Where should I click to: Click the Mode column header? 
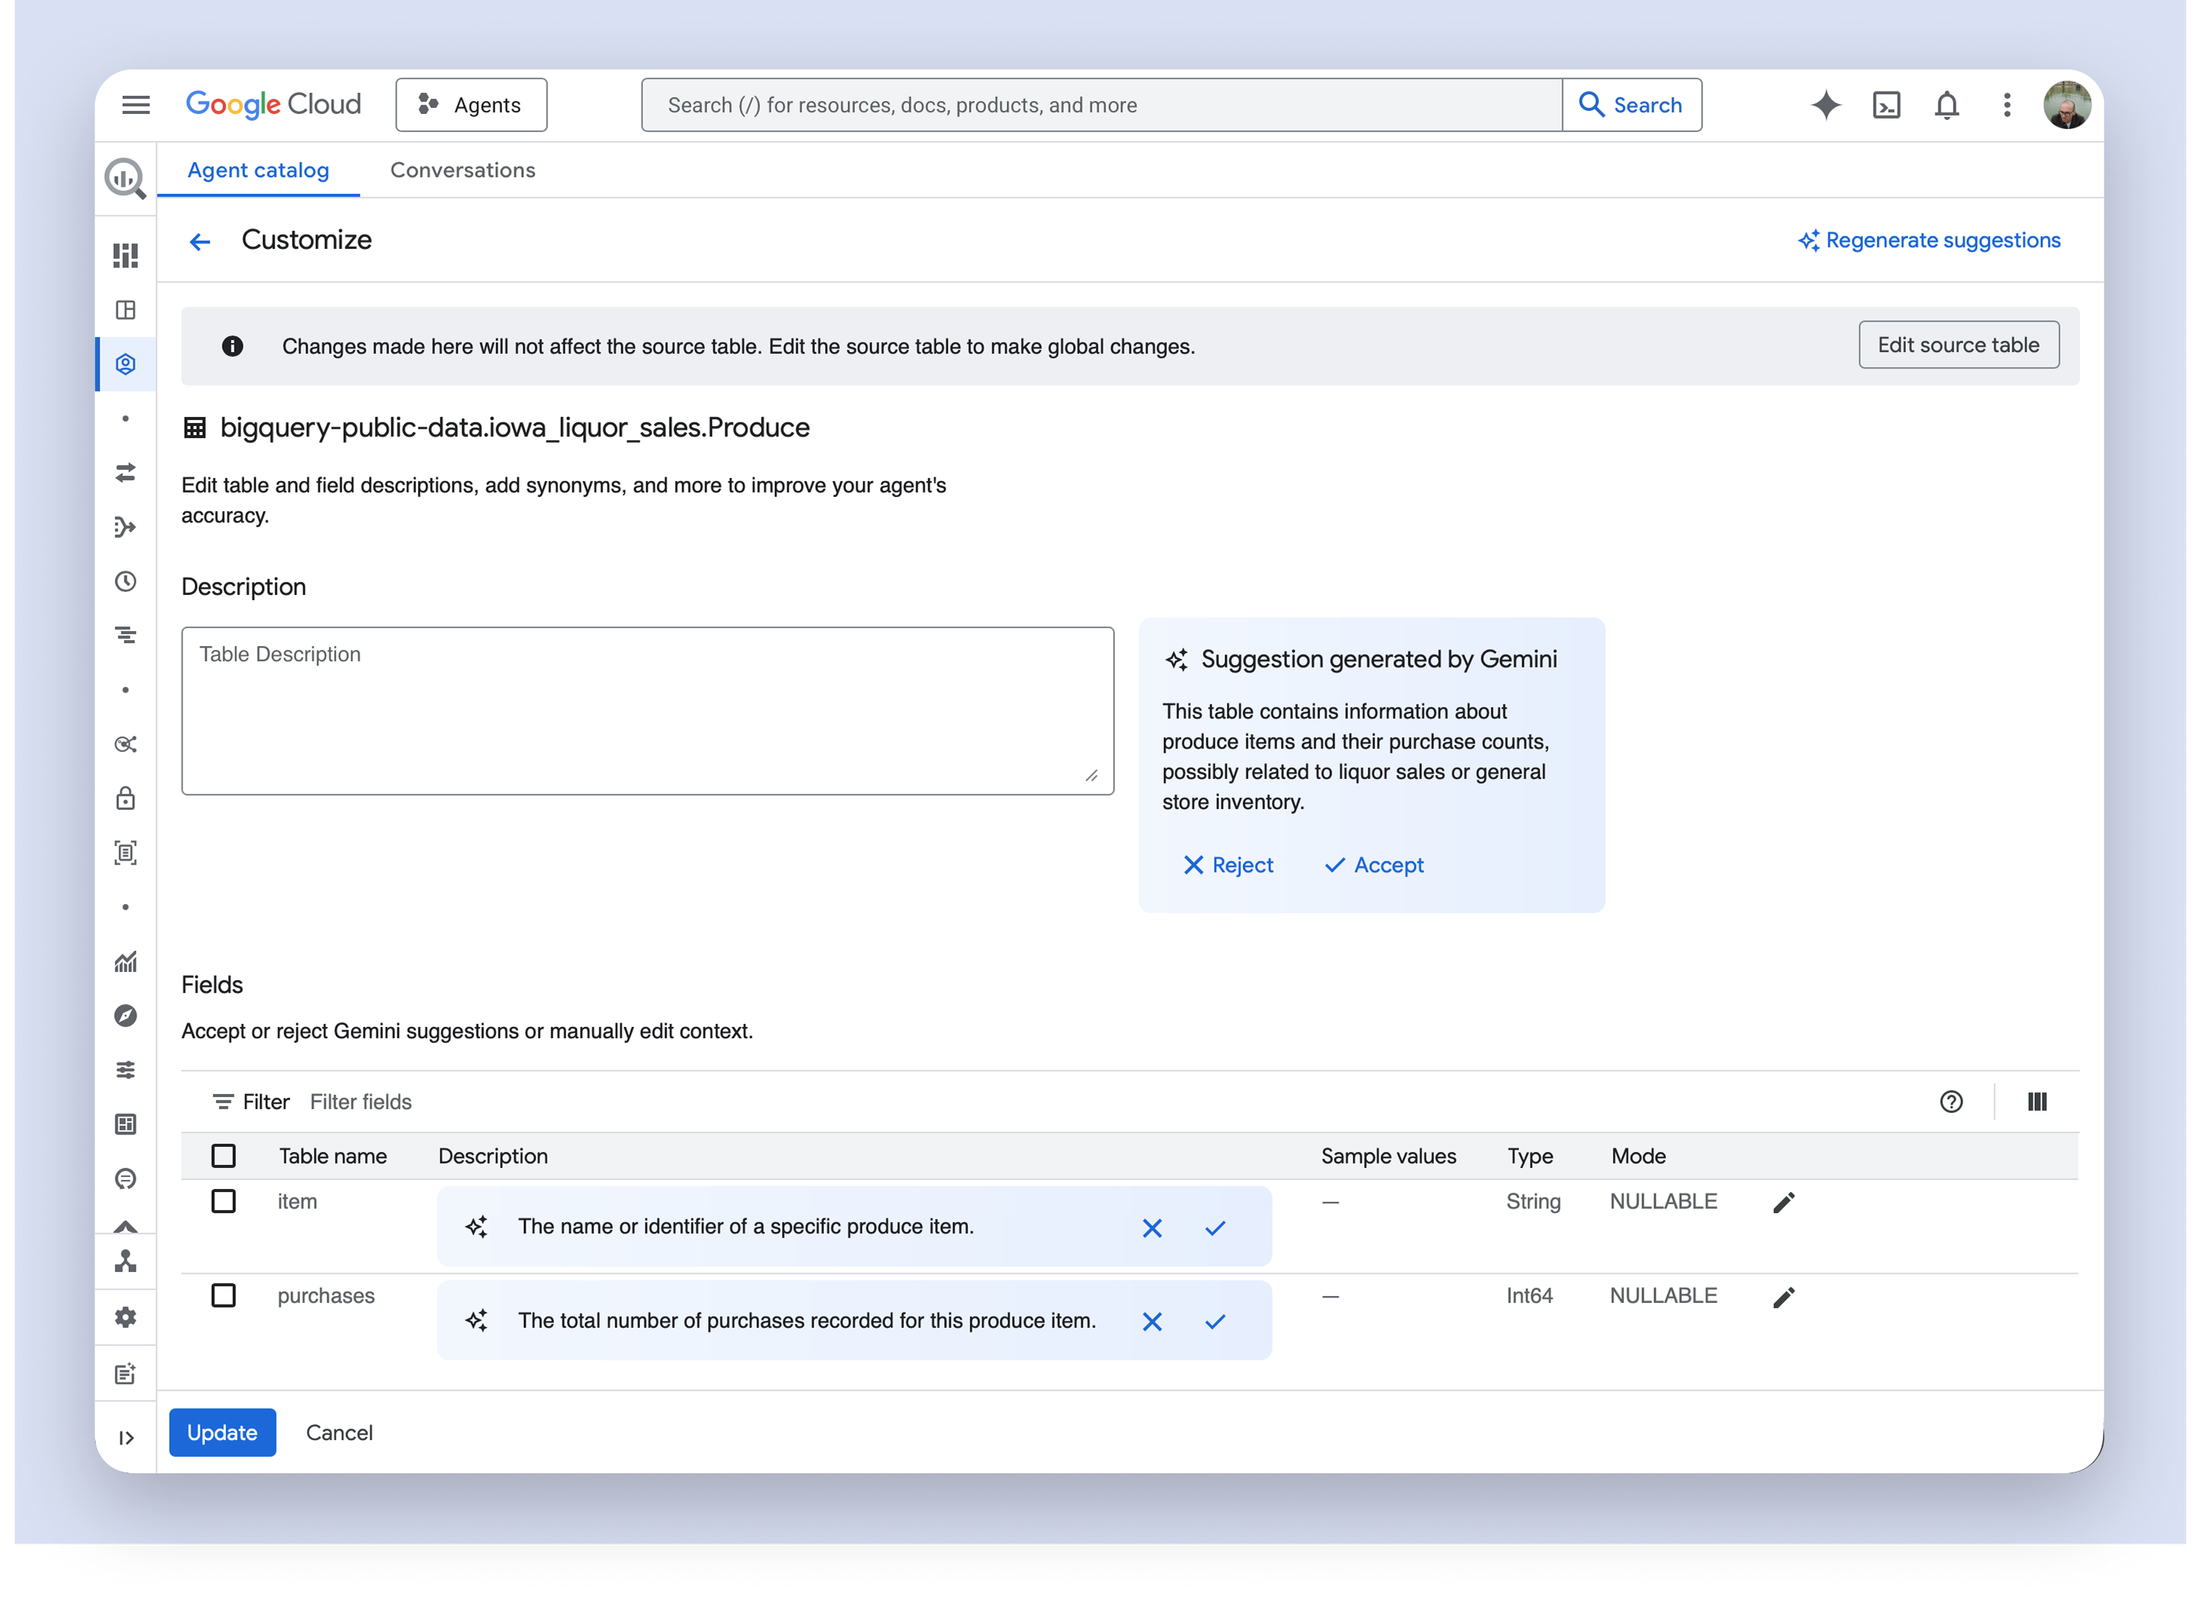[x=1638, y=1156]
